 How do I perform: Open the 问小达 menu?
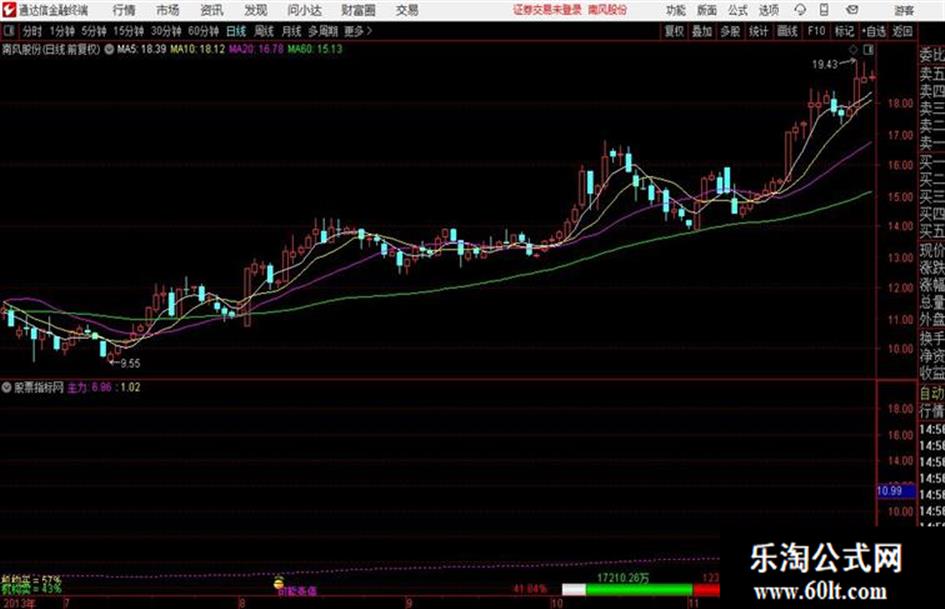pyautogui.click(x=304, y=10)
